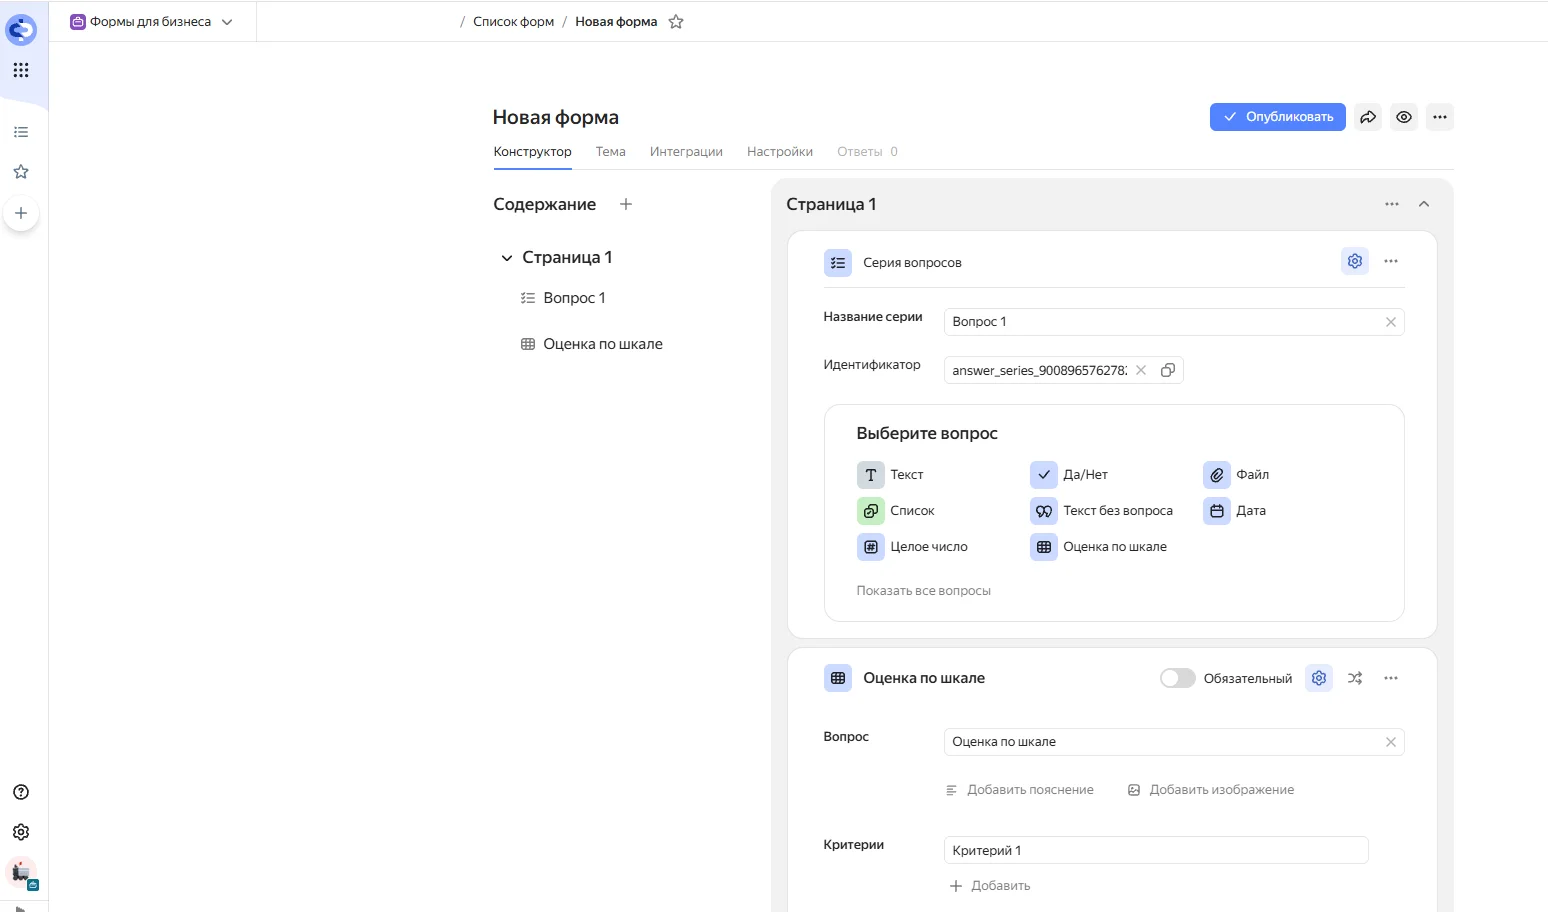The width and height of the screenshot is (1548, 912).
Task: Open the help question mark icon in the sidebar
Action: (21, 792)
